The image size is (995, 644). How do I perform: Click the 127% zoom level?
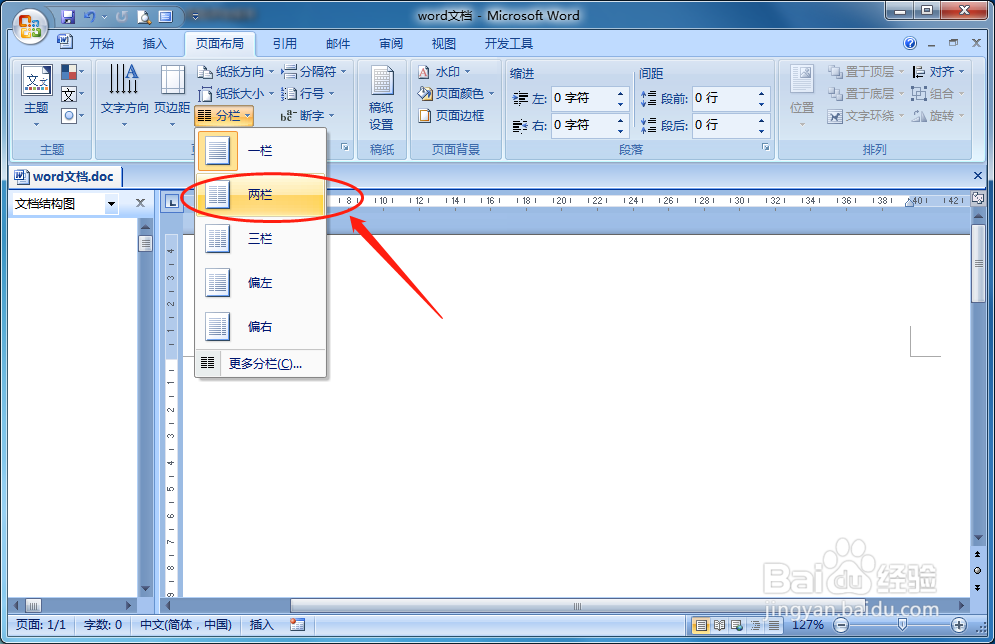[807, 626]
